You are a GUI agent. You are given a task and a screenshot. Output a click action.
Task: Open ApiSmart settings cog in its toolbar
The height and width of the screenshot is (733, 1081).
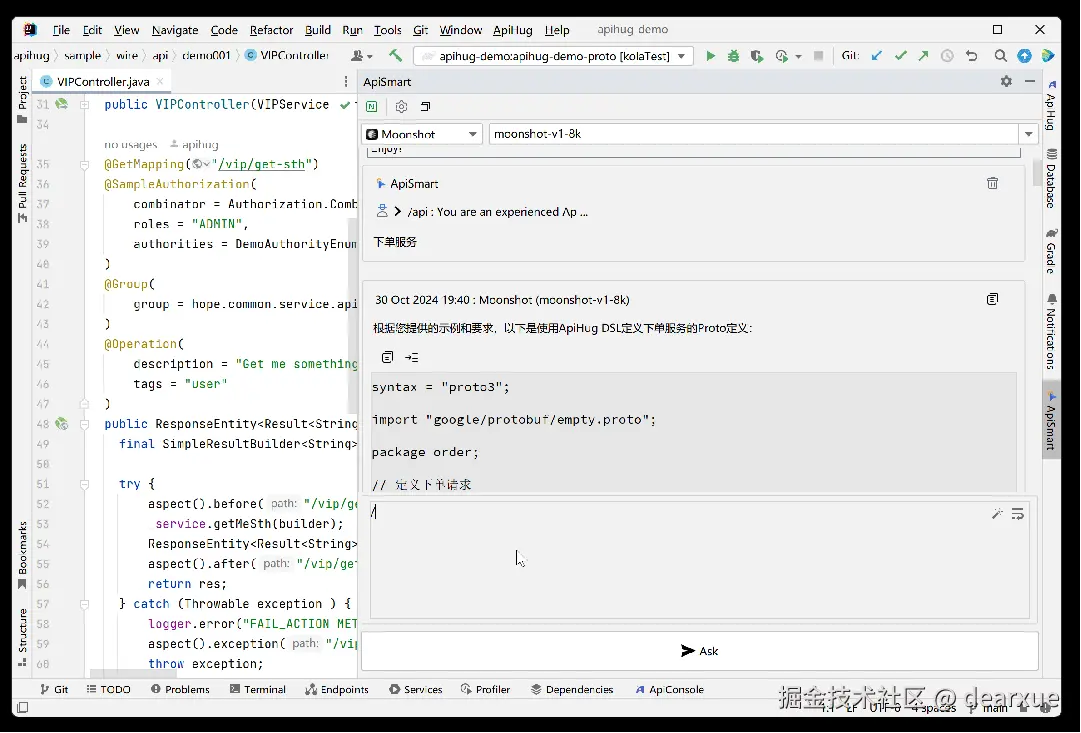click(x=401, y=106)
